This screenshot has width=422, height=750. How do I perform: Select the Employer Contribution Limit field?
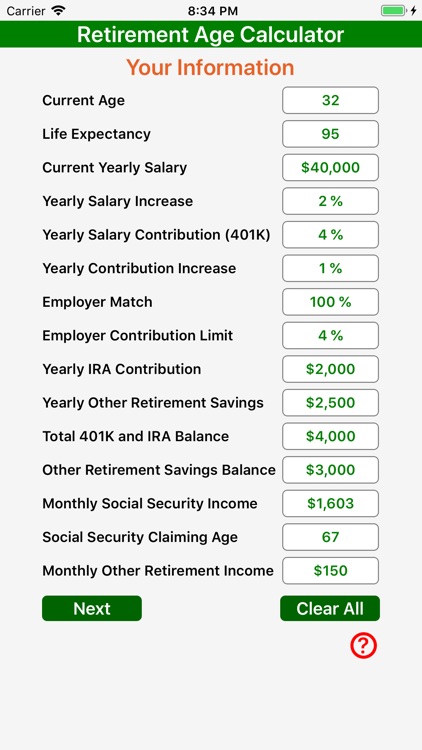tap(331, 336)
